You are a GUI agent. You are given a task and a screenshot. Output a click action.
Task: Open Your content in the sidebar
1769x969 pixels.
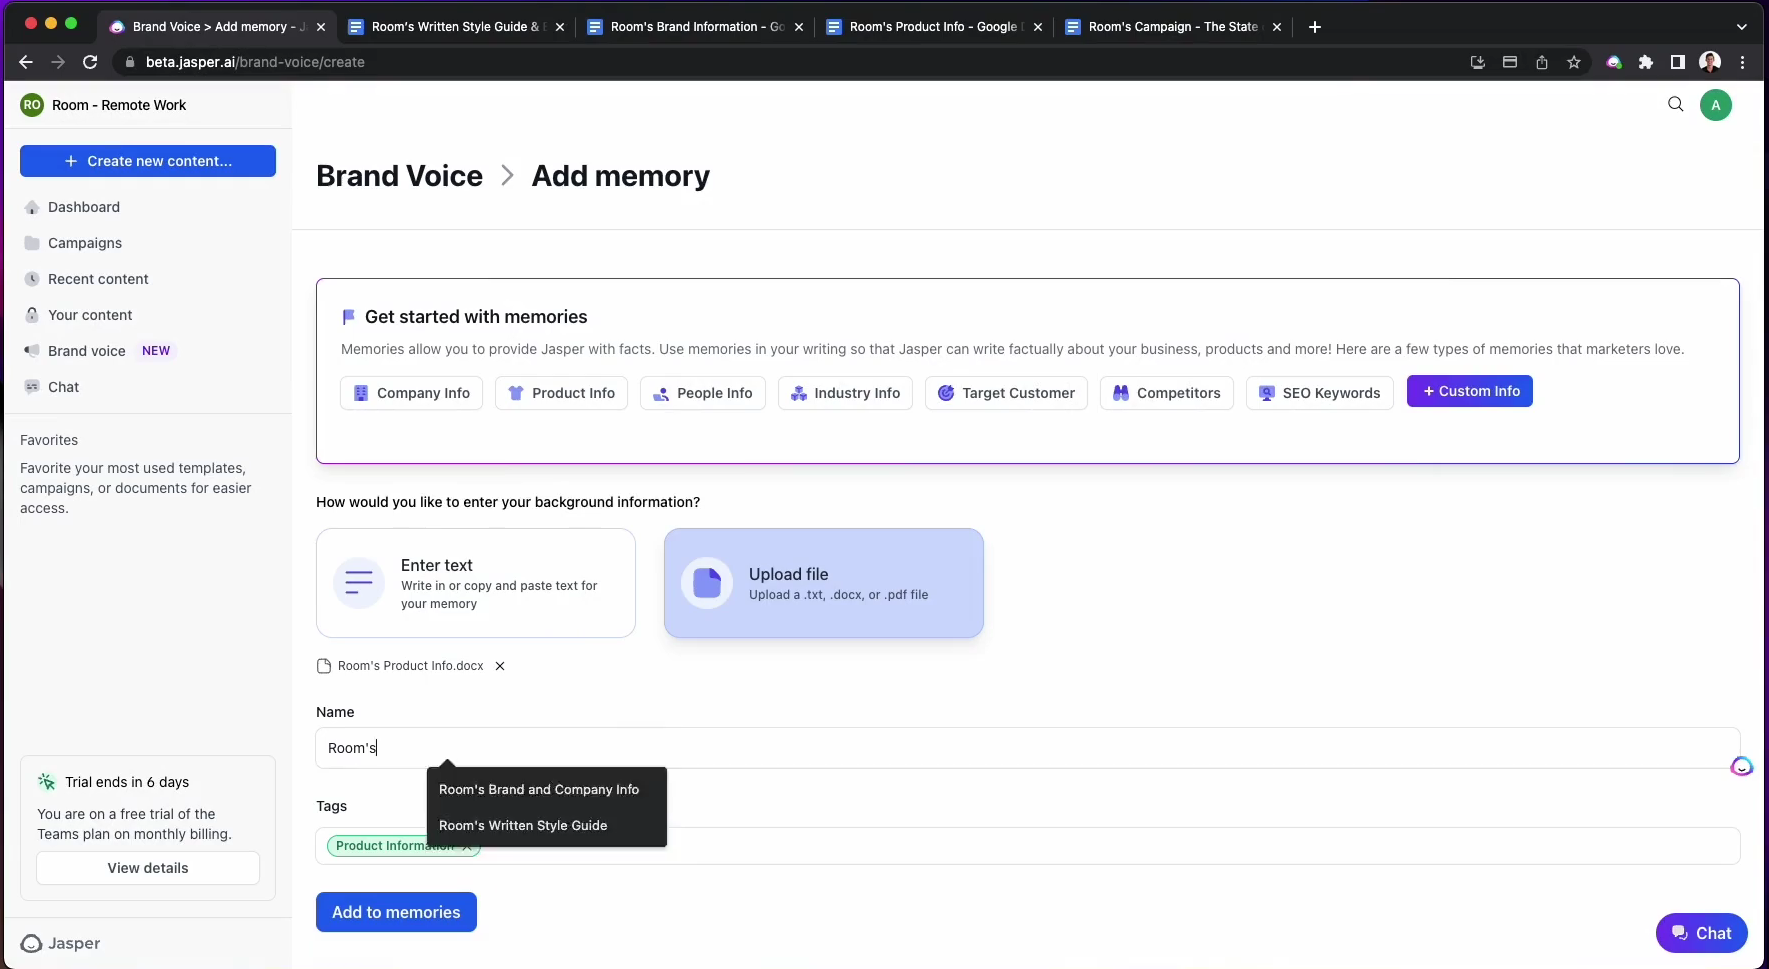pos(90,315)
